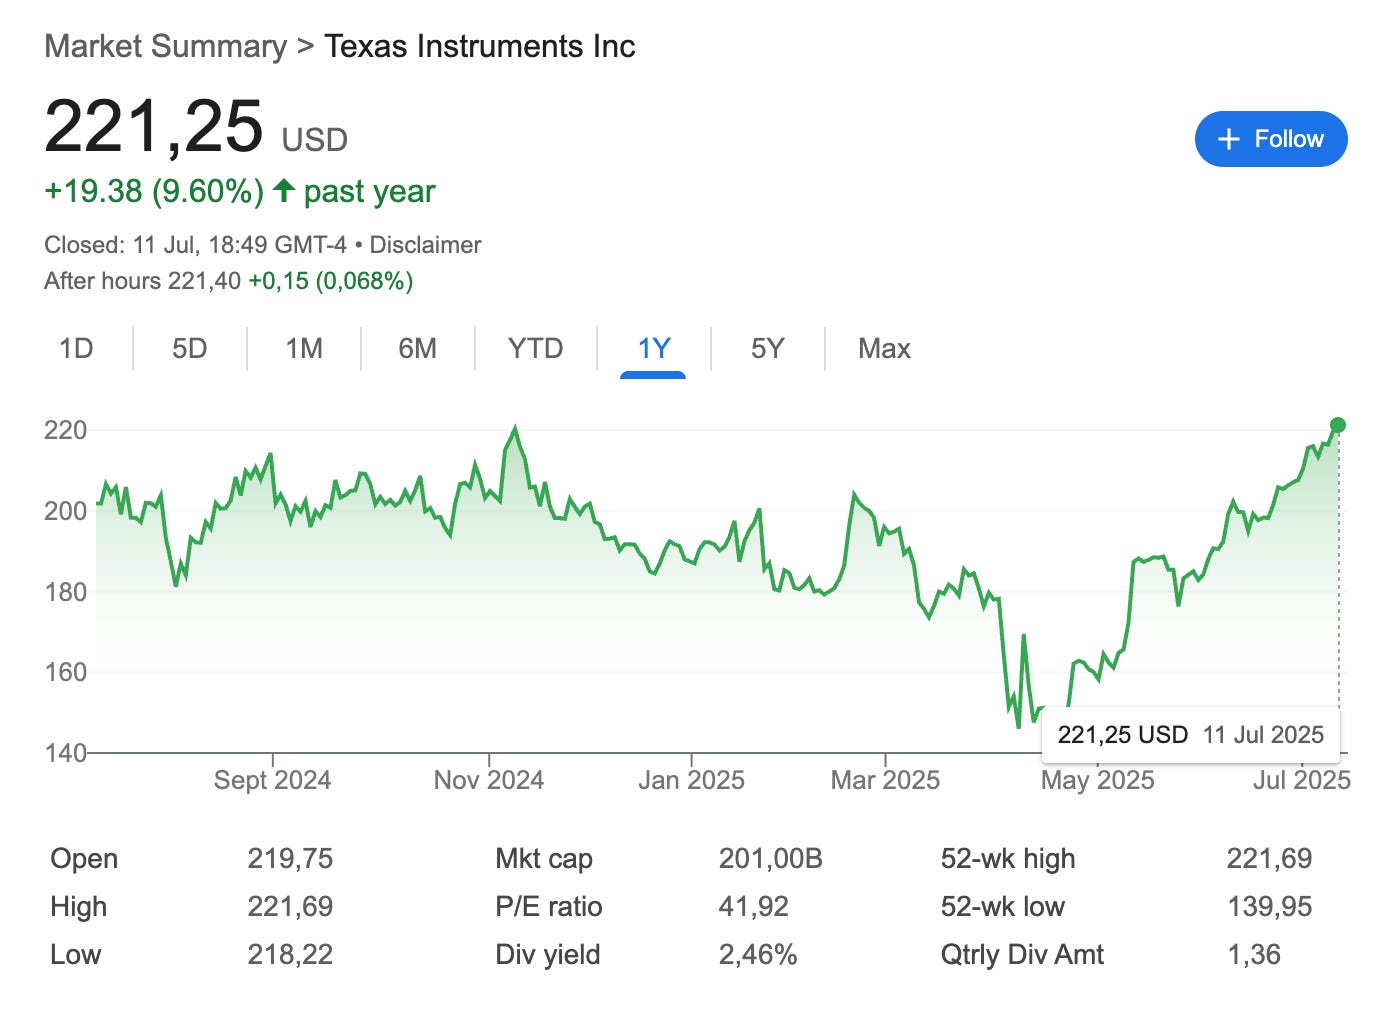Click the Follow button

pos(1270,139)
